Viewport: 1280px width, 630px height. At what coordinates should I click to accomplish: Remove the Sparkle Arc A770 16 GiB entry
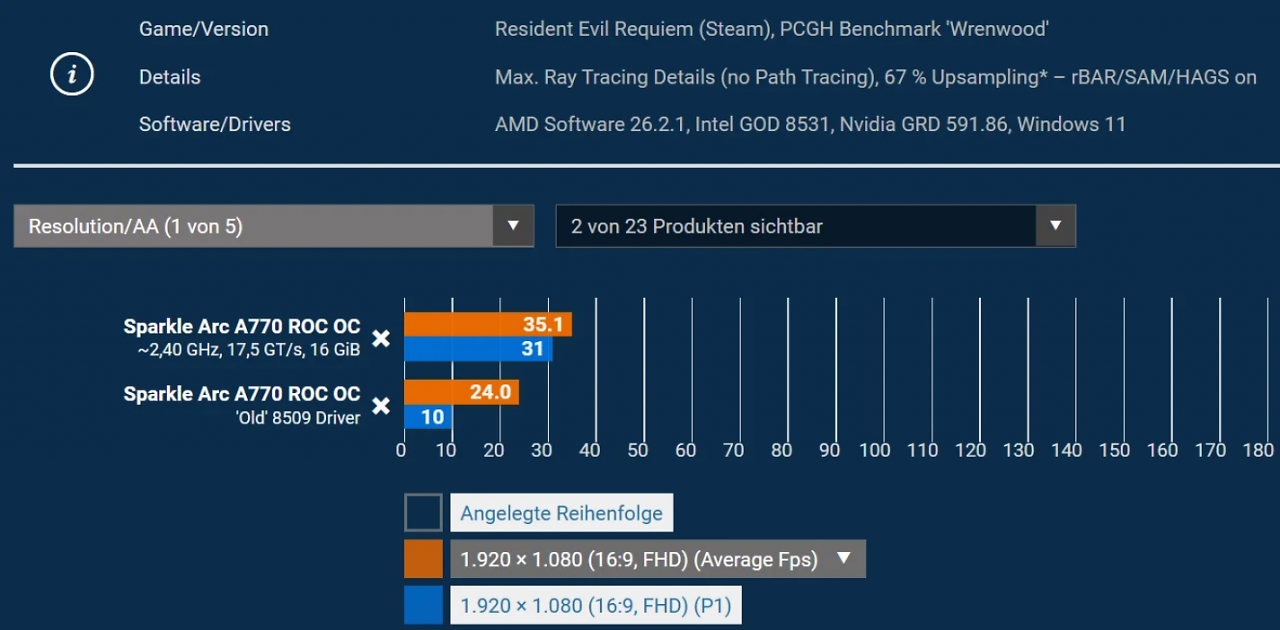[x=381, y=338]
